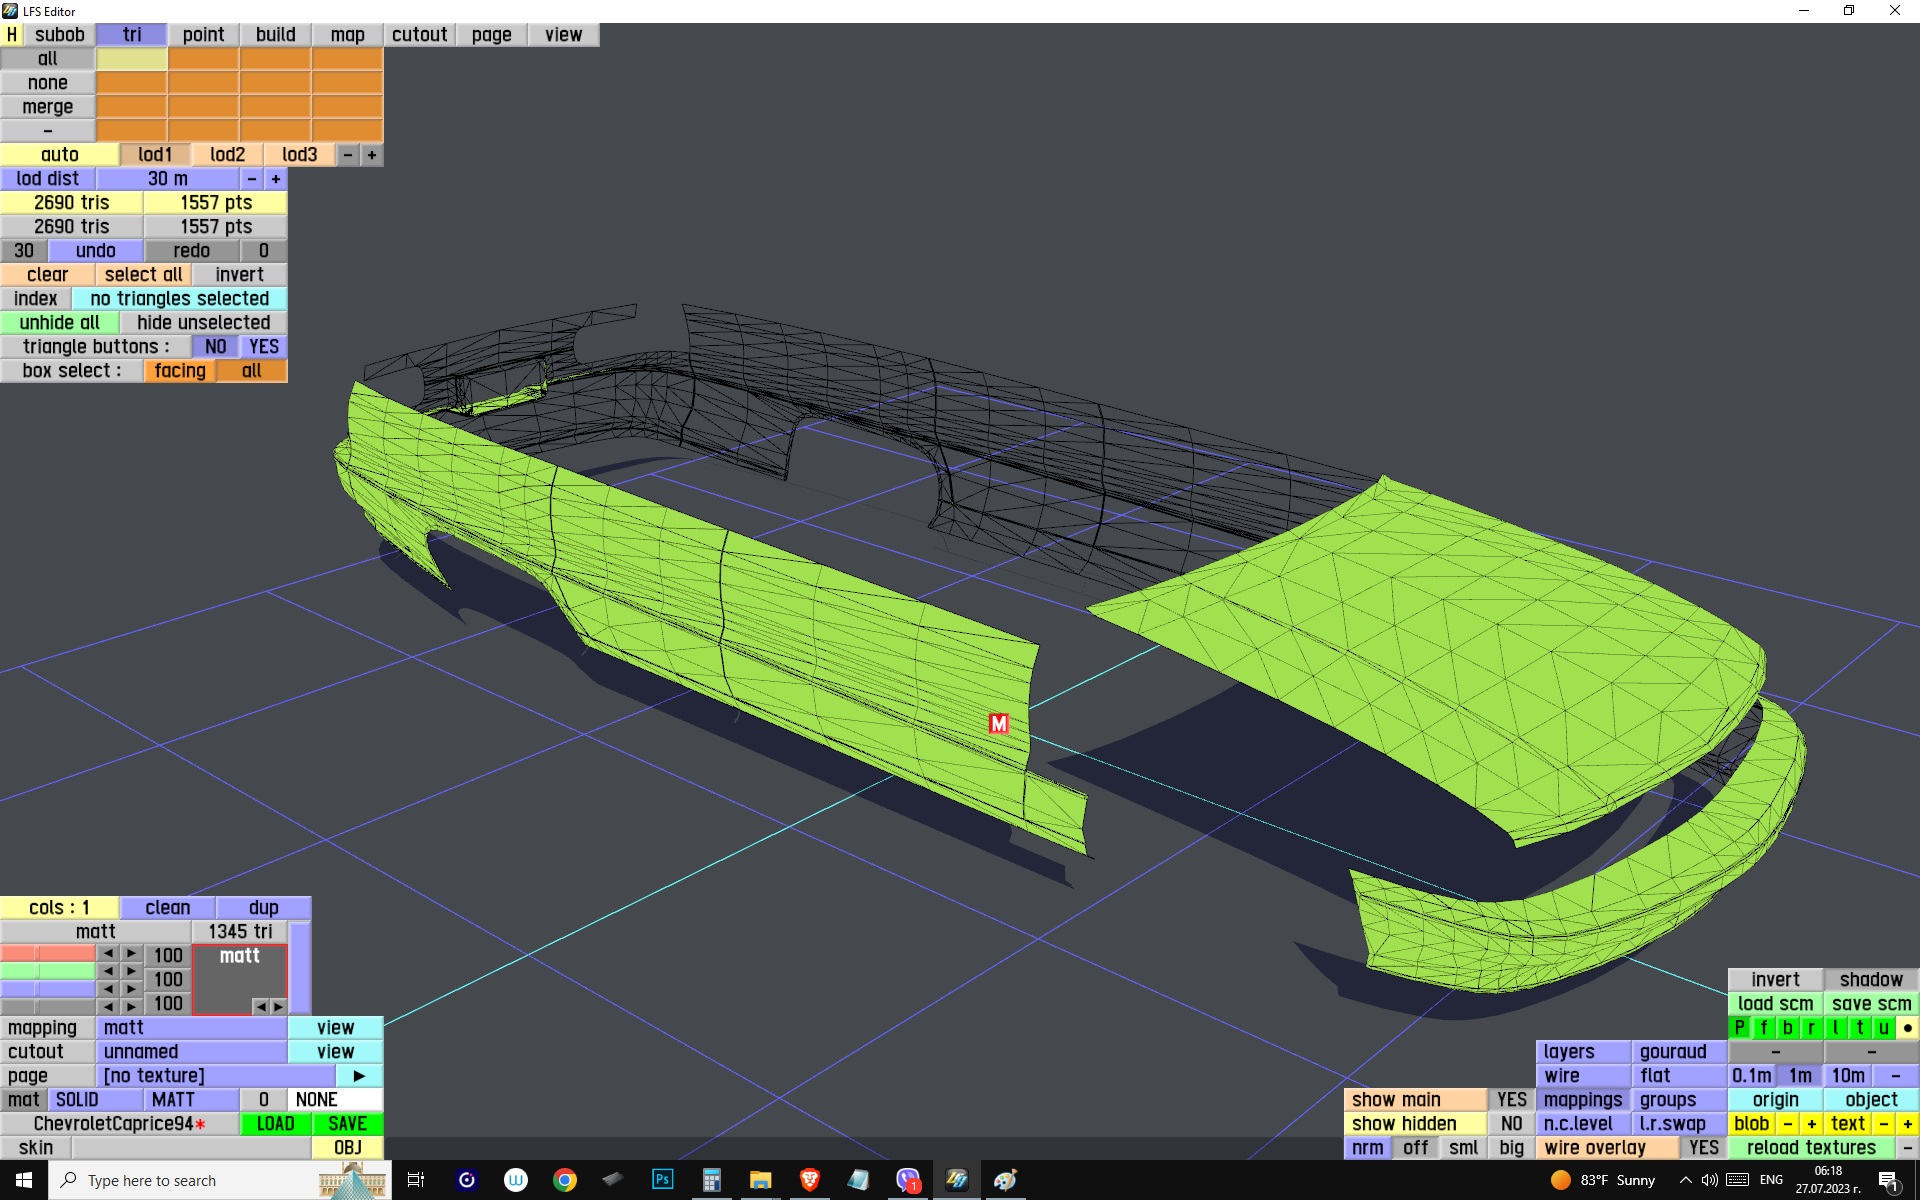Click the right arrow beside red color slider
This screenshot has height=1200, width=1920.
tap(131, 954)
